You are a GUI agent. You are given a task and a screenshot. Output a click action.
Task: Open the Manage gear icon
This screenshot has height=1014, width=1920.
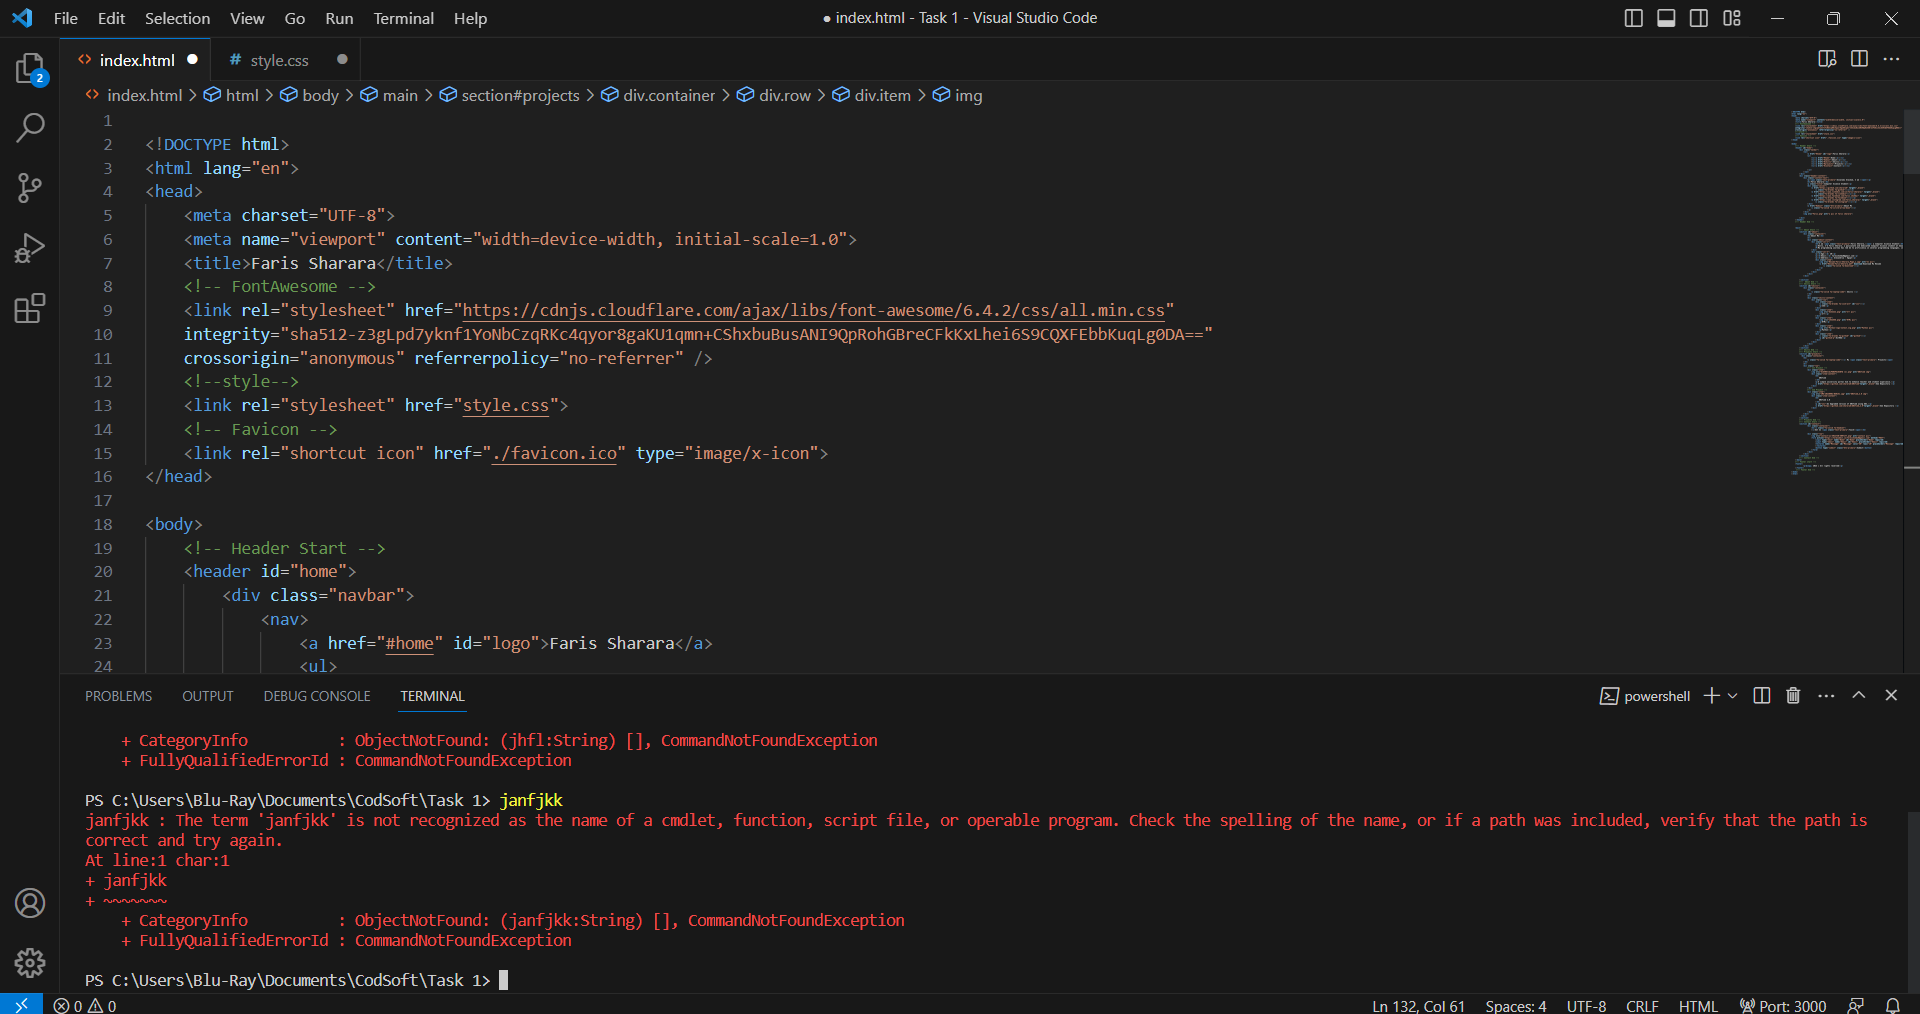pyautogui.click(x=30, y=963)
